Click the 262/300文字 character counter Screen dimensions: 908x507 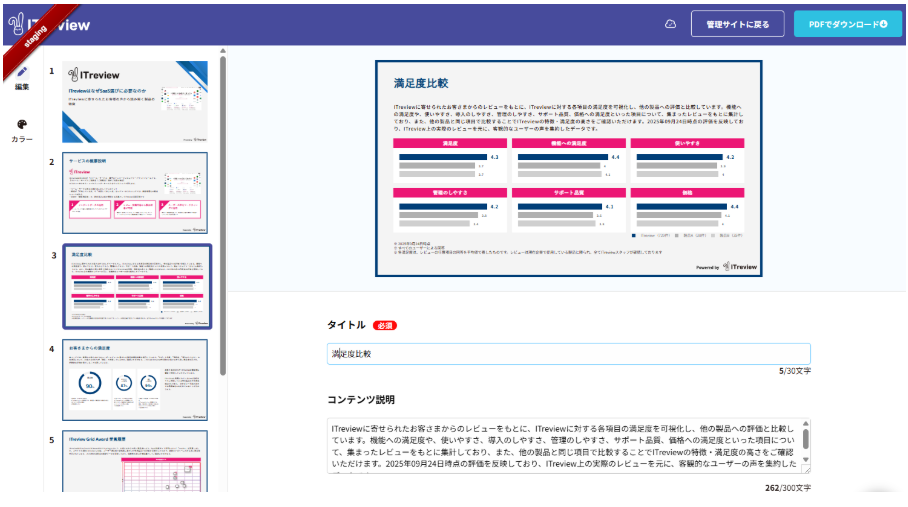click(788, 488)
